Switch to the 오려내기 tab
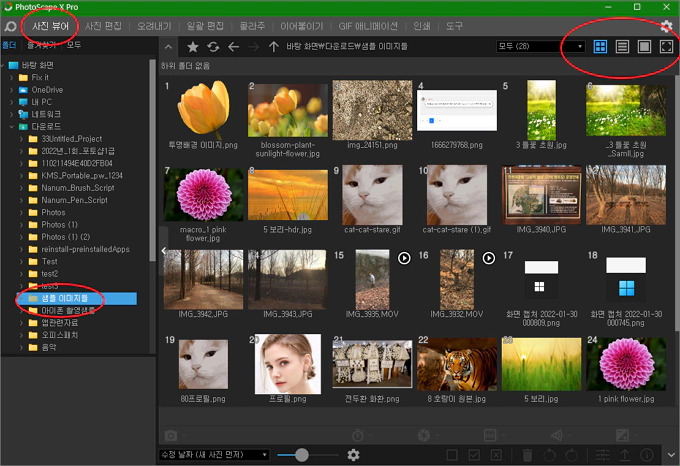This screenshot has height=466, width=680. pyautogui.click(x=154, y=26)
